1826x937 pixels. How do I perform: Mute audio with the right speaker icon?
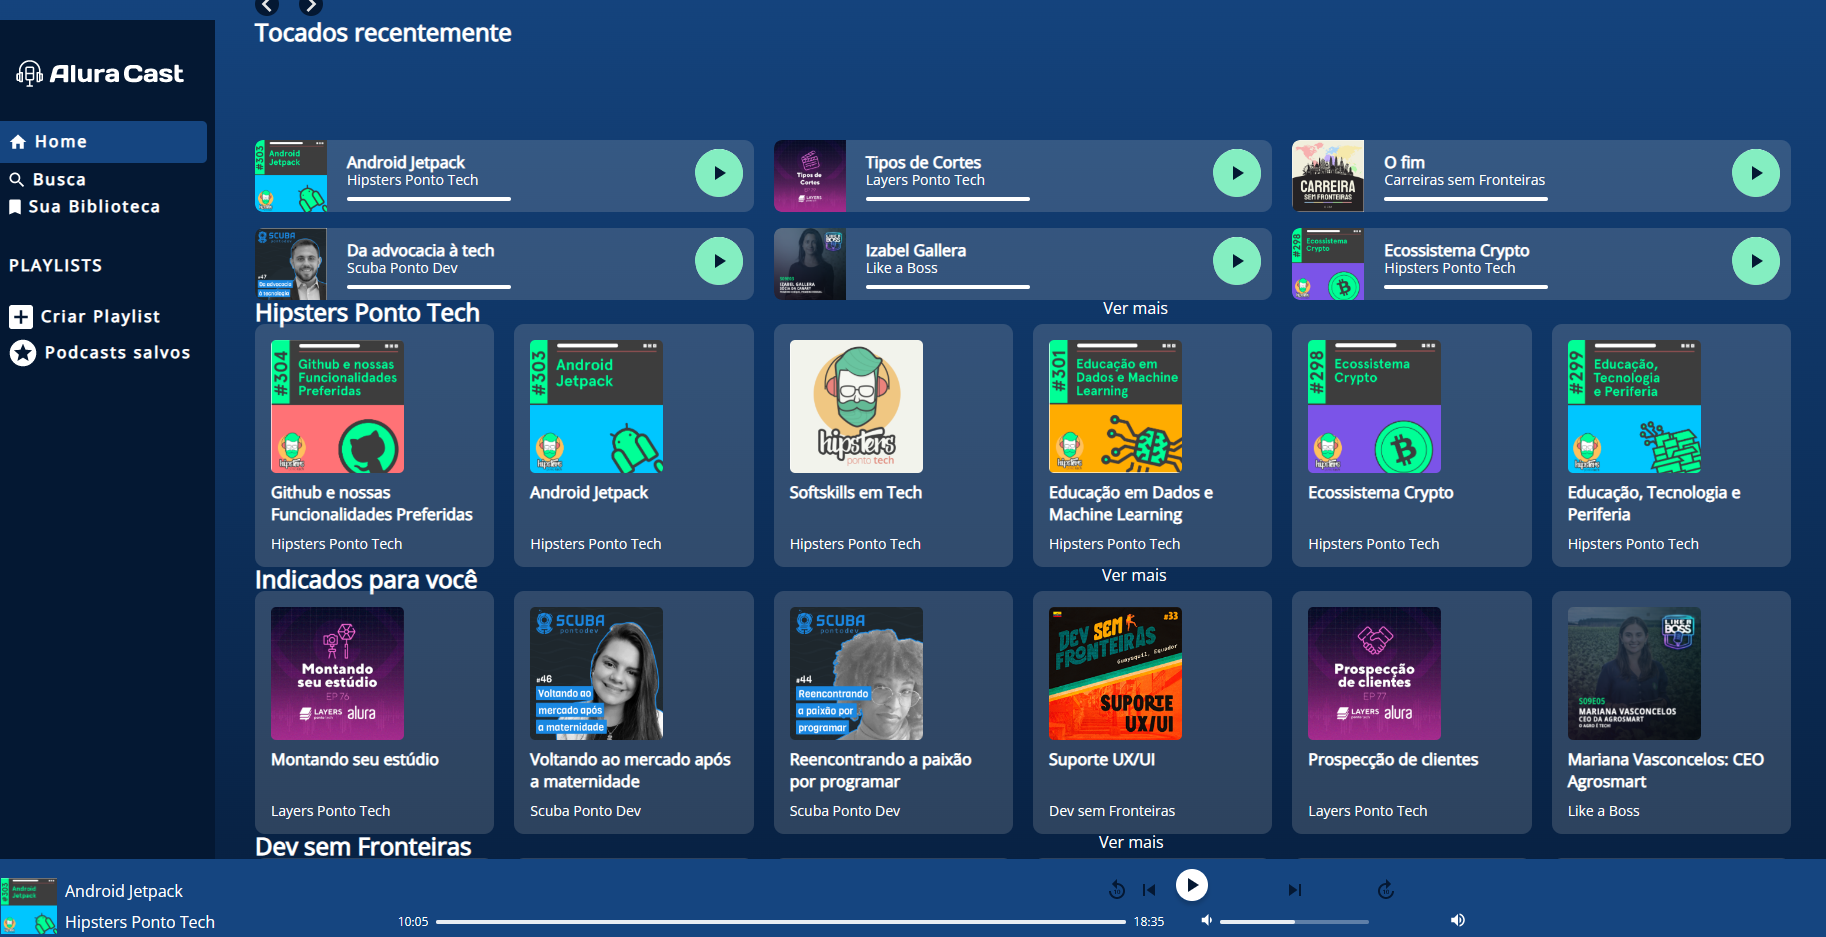tap(1457, 920)
